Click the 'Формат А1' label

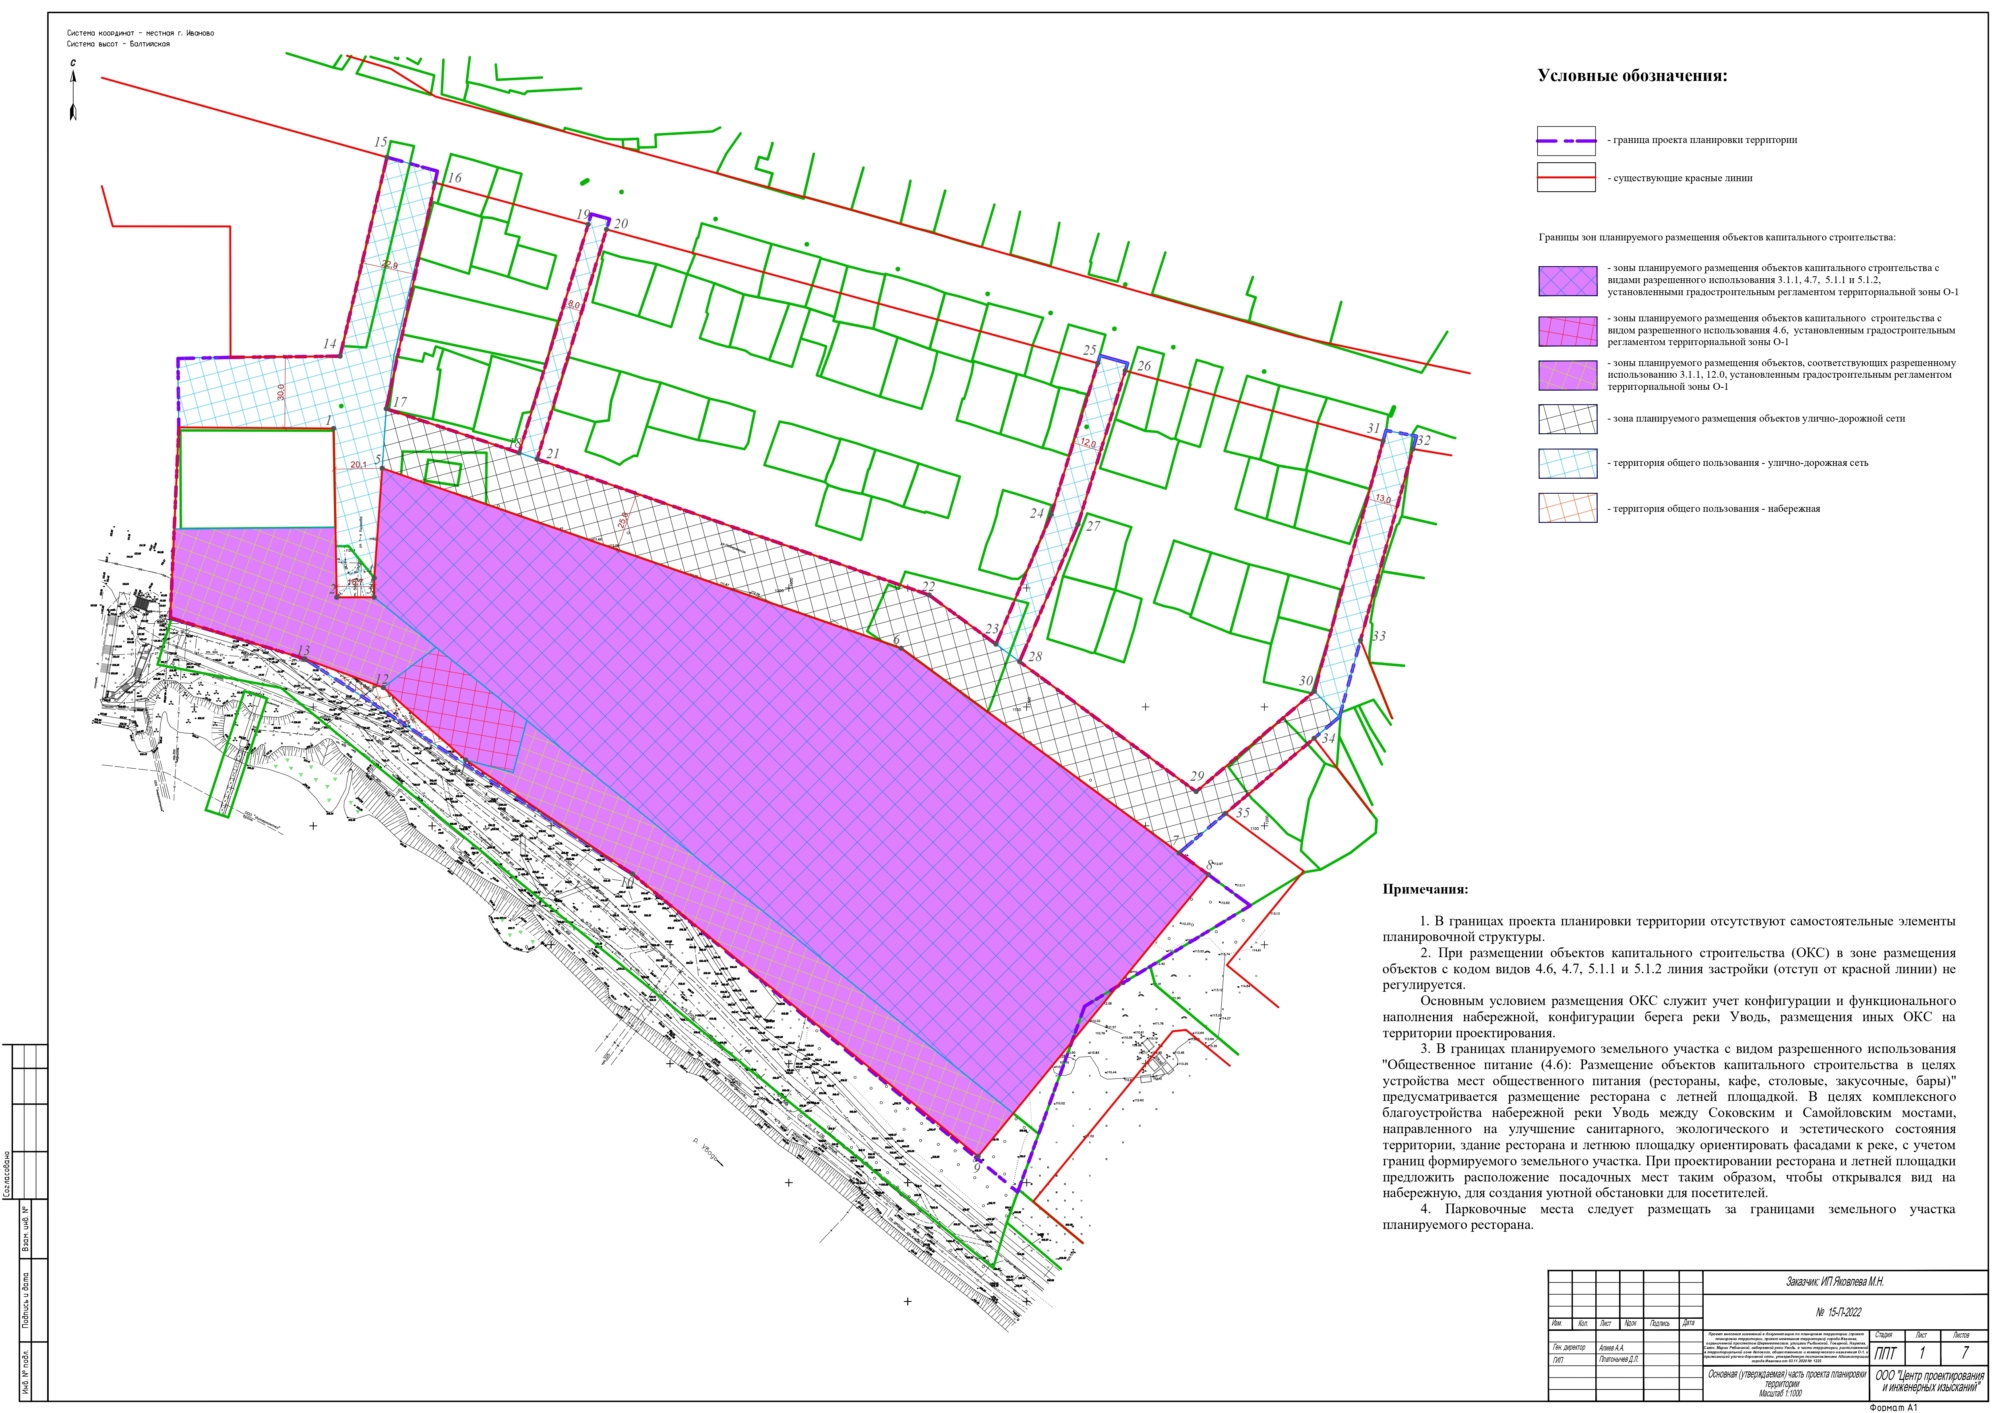click(1893, 1407)
